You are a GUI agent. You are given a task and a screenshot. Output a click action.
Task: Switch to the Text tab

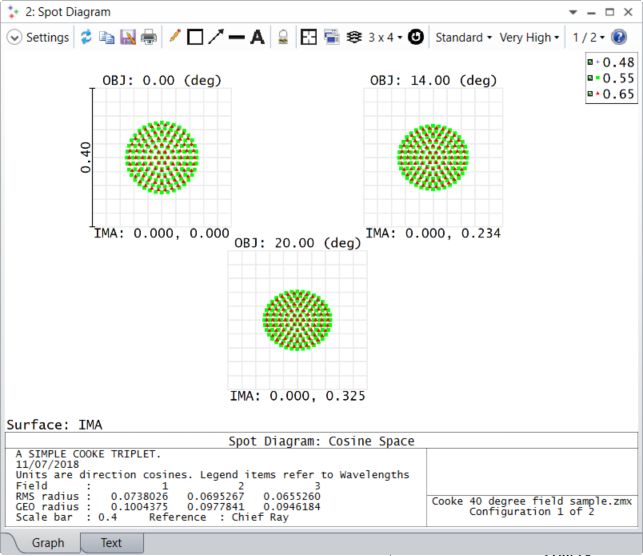(111, 542)
